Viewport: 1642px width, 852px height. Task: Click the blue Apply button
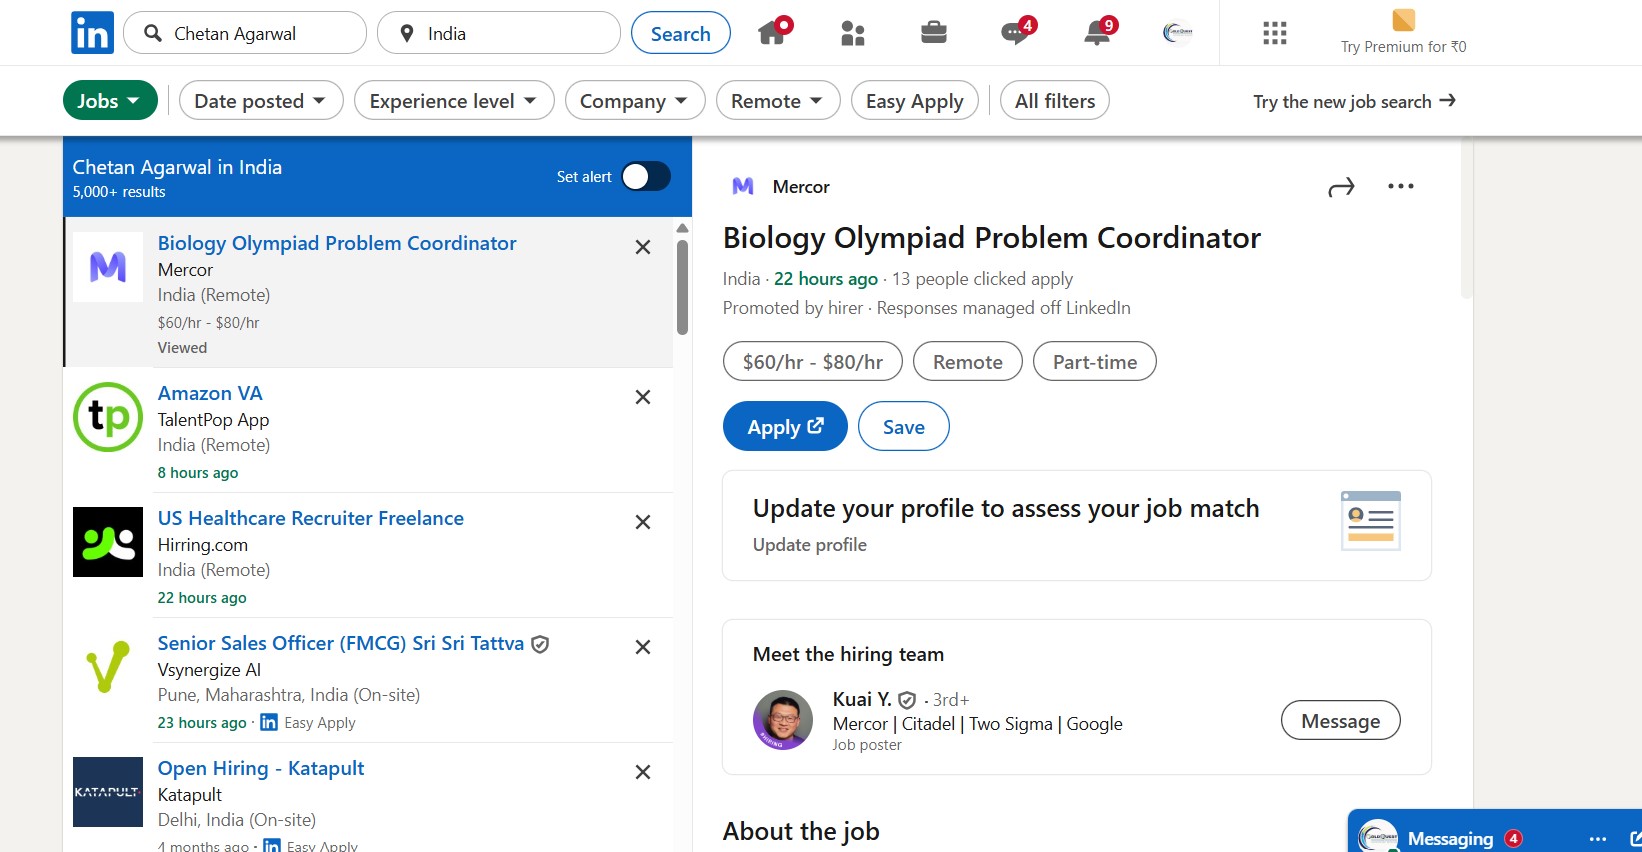pyautogui.click(x=784, y=427)
